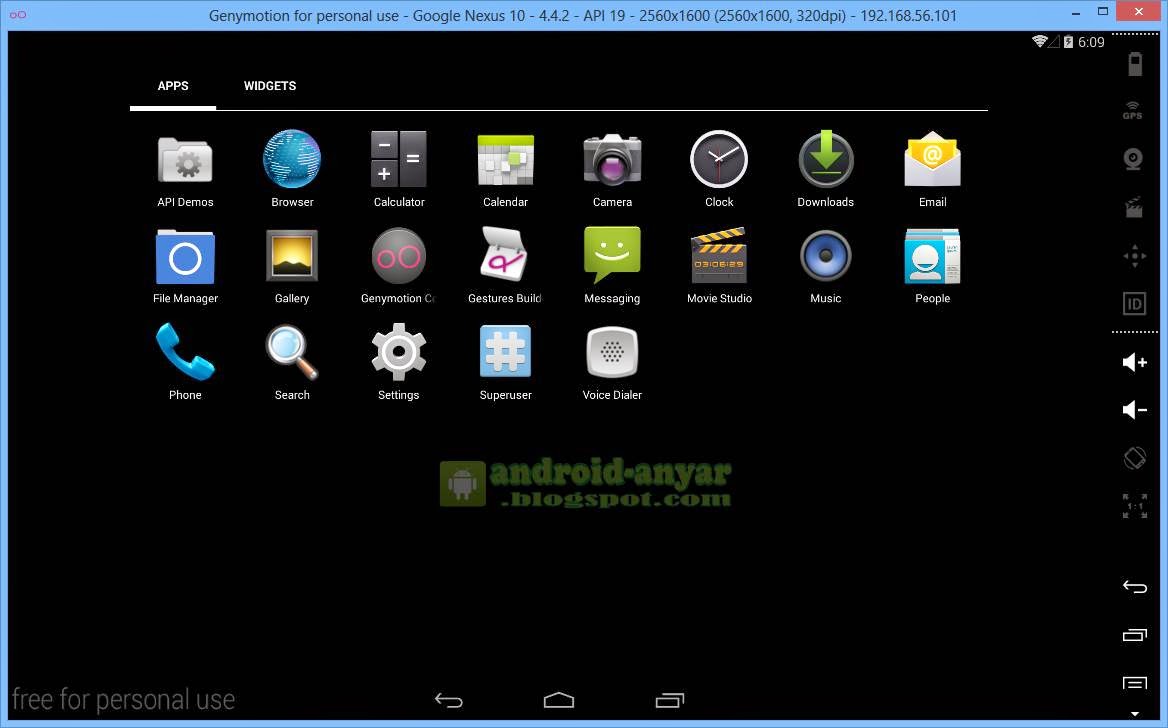1168x728 pixels.
Task: Decrease volume in Genymotion sidebar
Action: [x=1134, y=410]
